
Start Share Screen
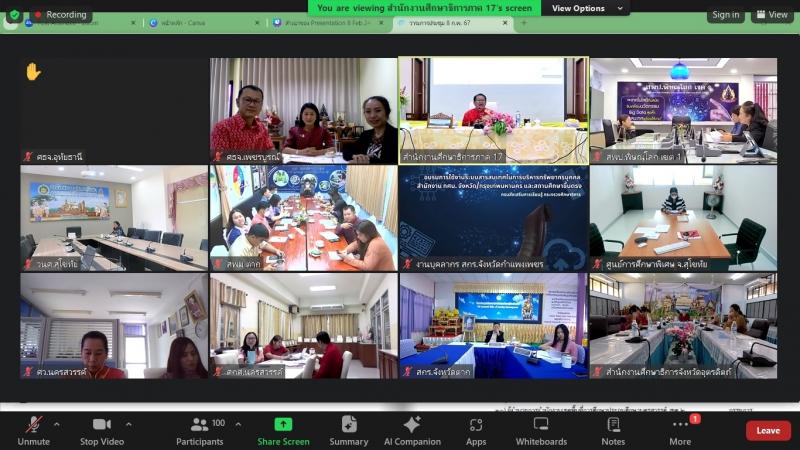283,431
